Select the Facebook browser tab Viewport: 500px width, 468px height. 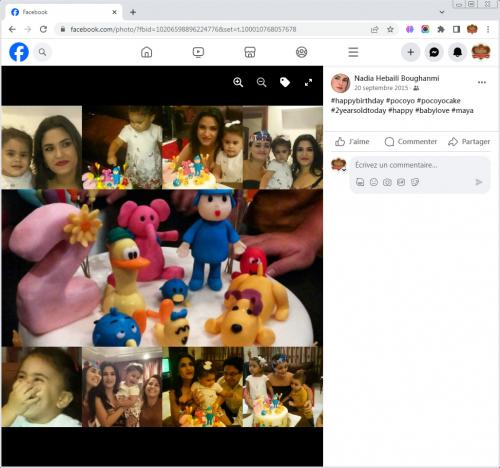click(x=63, y=12)
